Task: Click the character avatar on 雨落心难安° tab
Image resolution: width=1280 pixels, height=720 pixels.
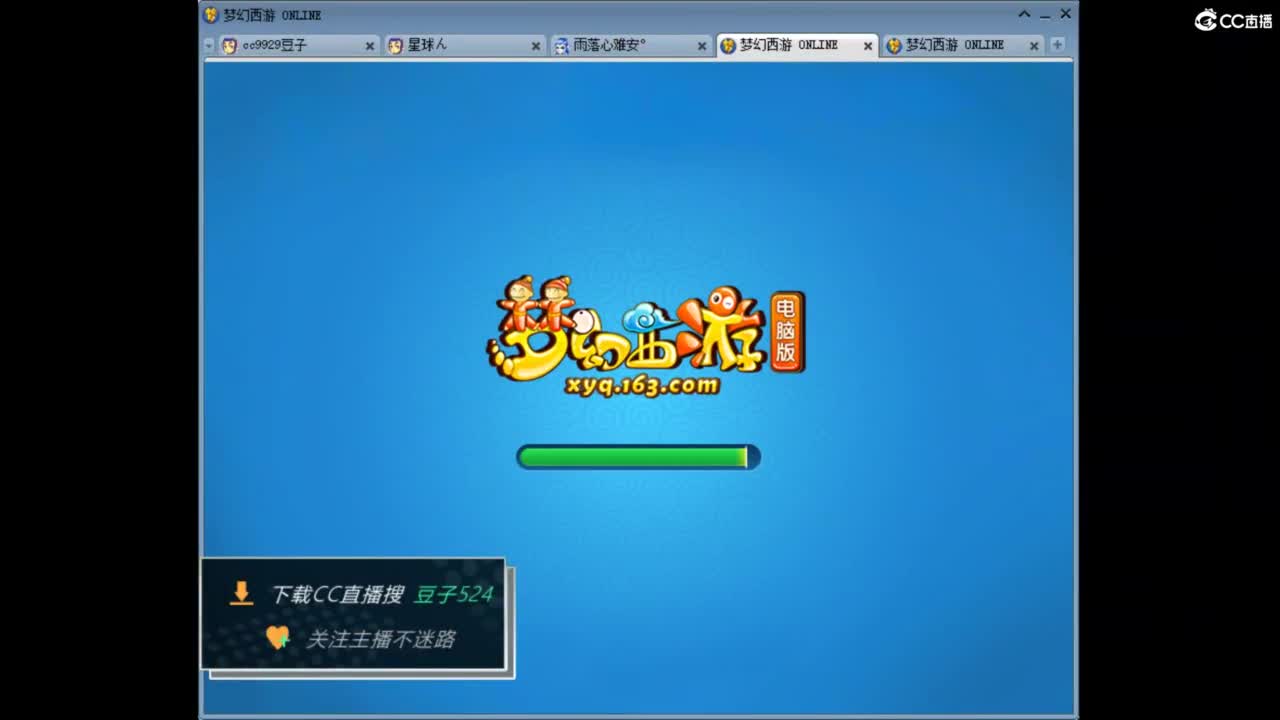Action: tap(561, 46)
